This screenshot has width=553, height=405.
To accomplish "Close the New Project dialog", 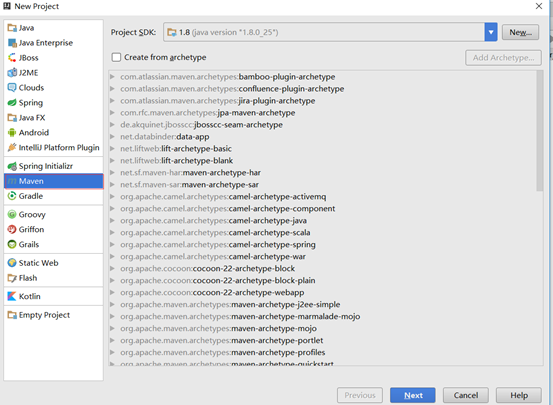I will coord(539,6).
